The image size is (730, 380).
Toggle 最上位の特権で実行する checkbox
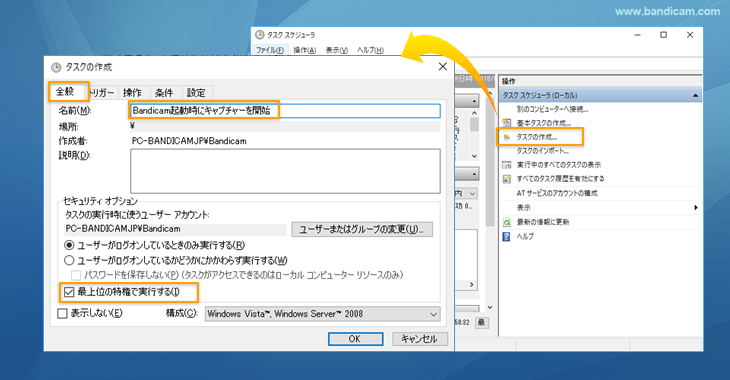tap(69, 292)
